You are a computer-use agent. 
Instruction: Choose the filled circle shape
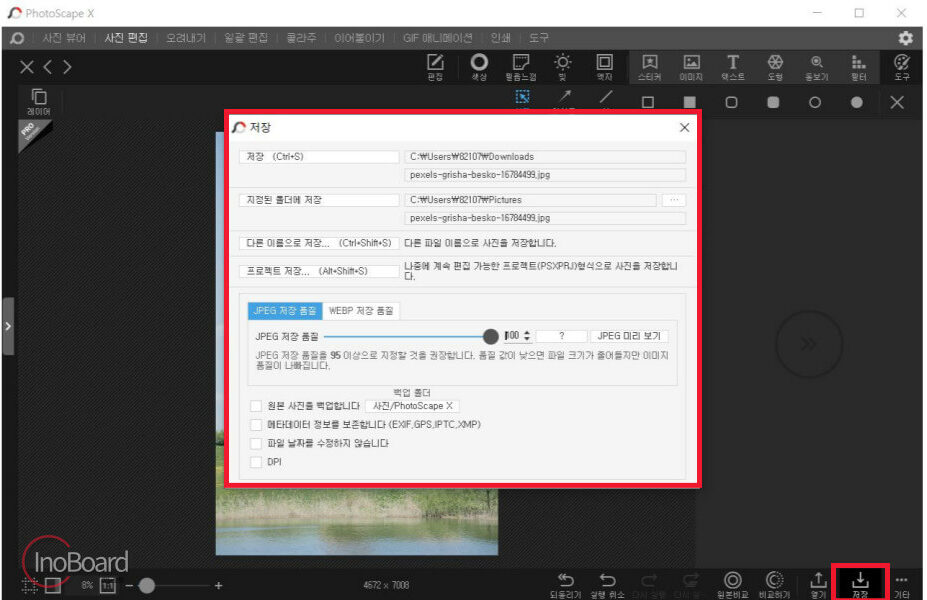pos(856,102)
